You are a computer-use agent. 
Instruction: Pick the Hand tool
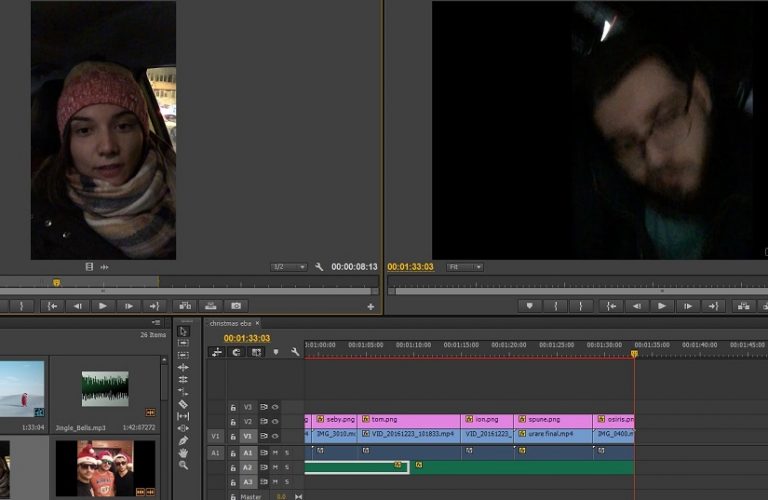tap(183, 453)
